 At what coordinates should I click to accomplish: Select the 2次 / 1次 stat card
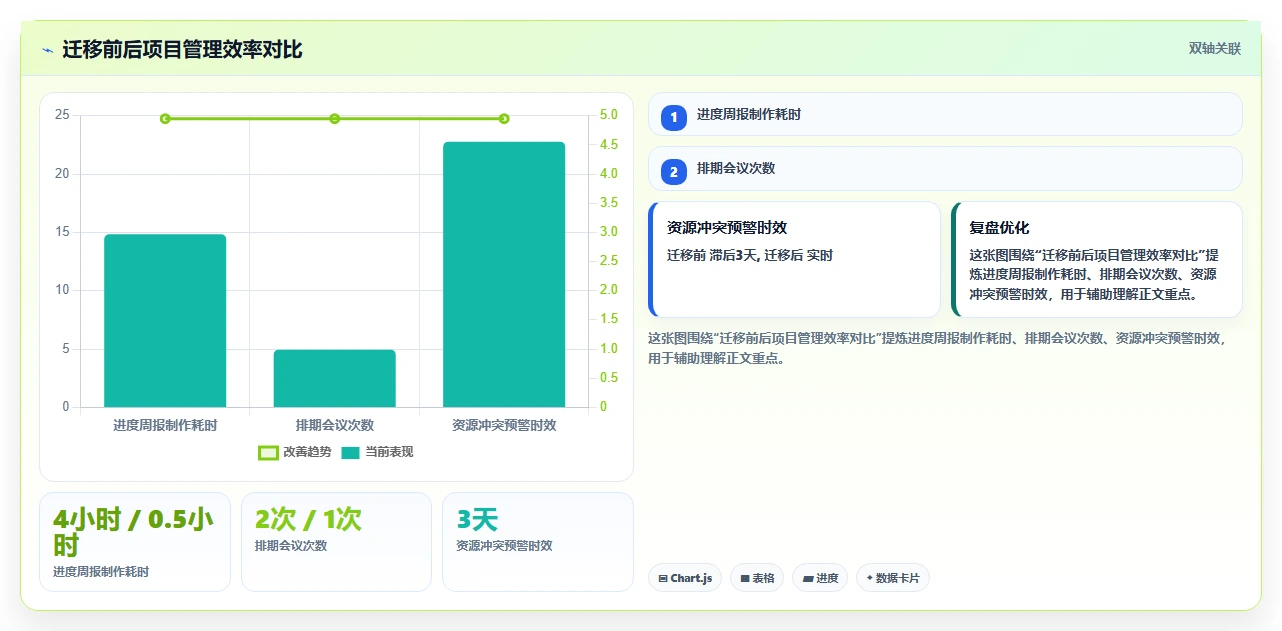(336, 542)
